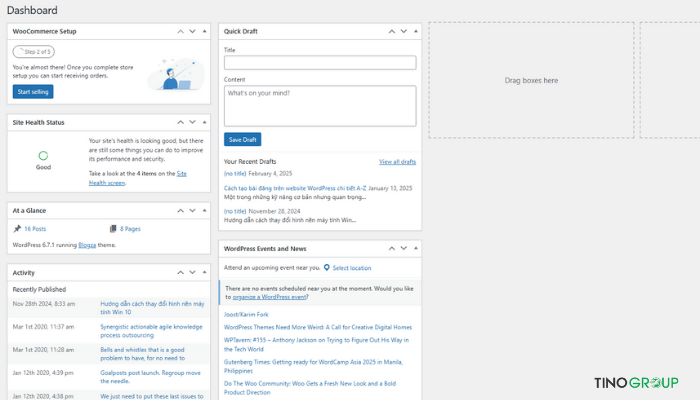Click the Start selling button
This screenshot has width=700, height=400.
pos(33,92)
